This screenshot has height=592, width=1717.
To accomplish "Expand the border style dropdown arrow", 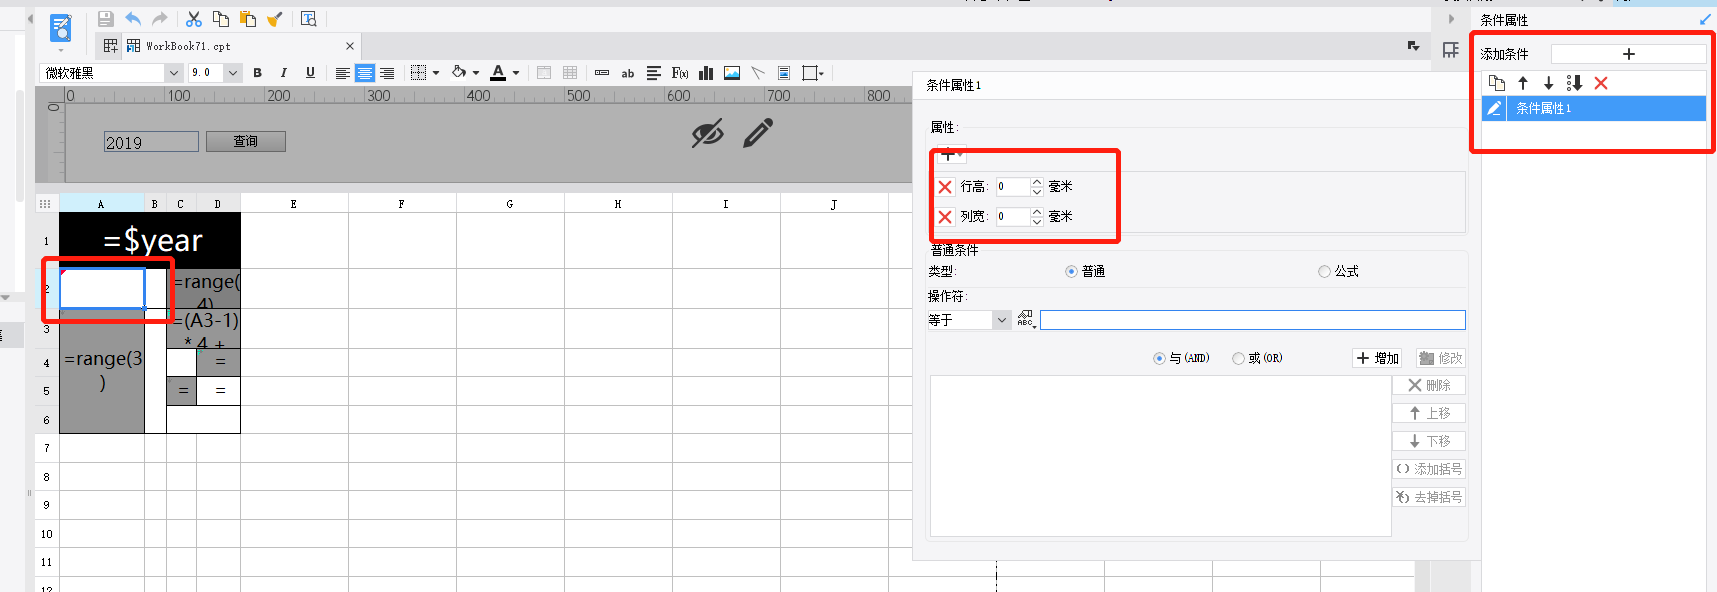I will click(x=436, y=73).
